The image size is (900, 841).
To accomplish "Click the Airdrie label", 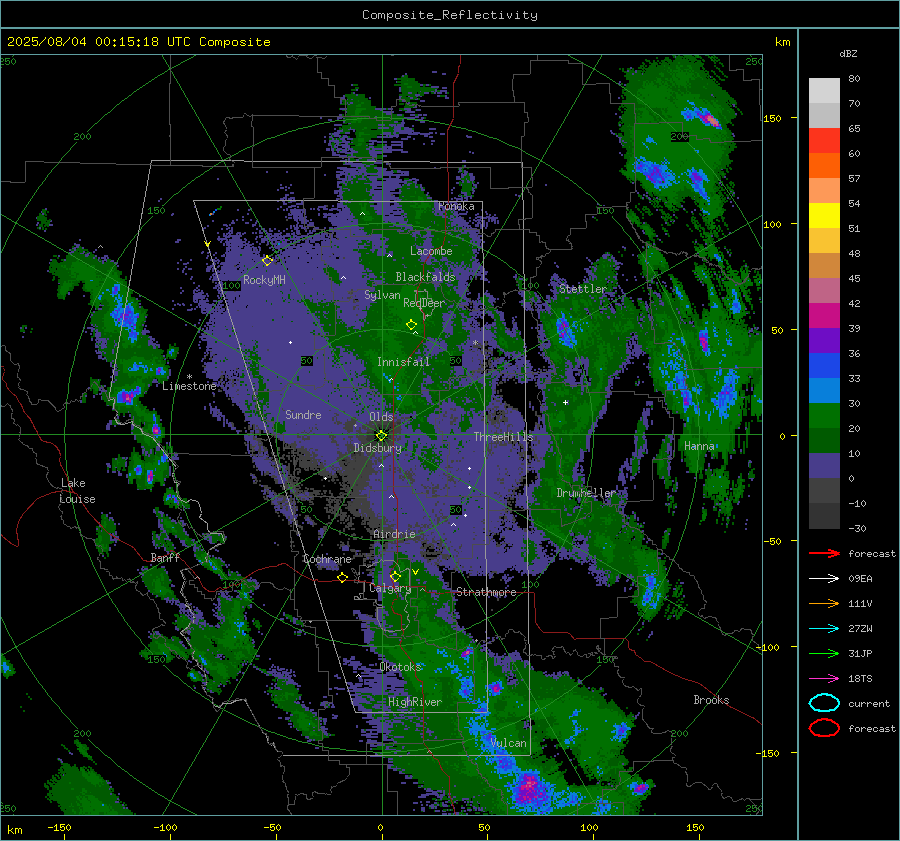I will [394, 534].
